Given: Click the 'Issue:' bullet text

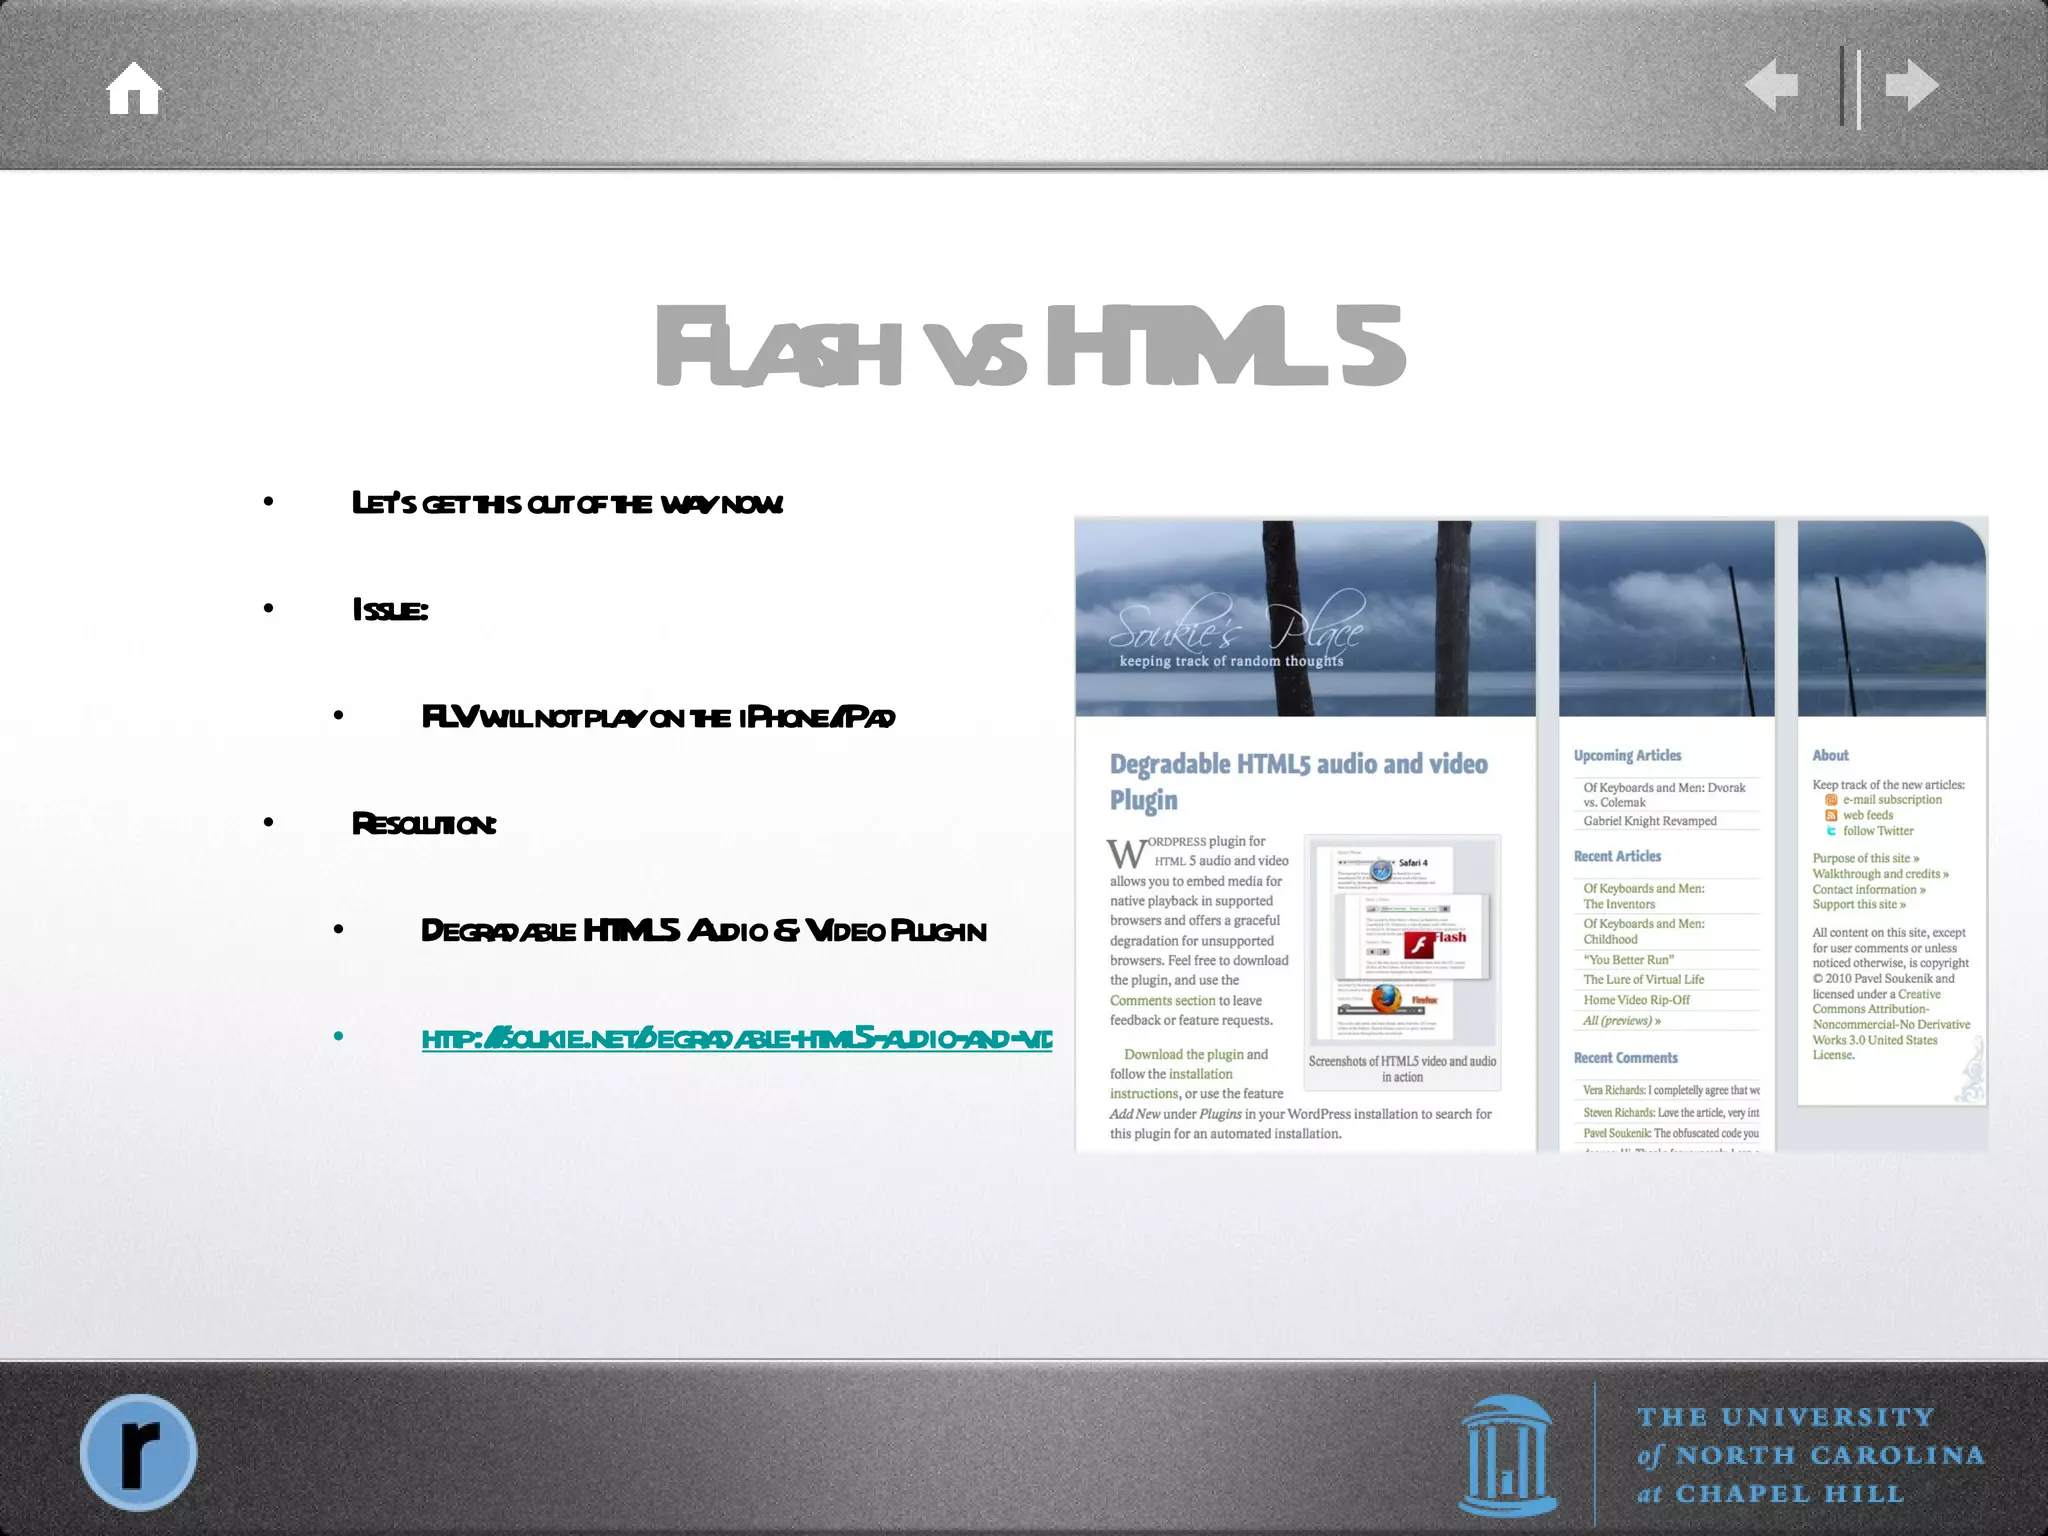Looking at the screenshot, I should tap(390, 609).
